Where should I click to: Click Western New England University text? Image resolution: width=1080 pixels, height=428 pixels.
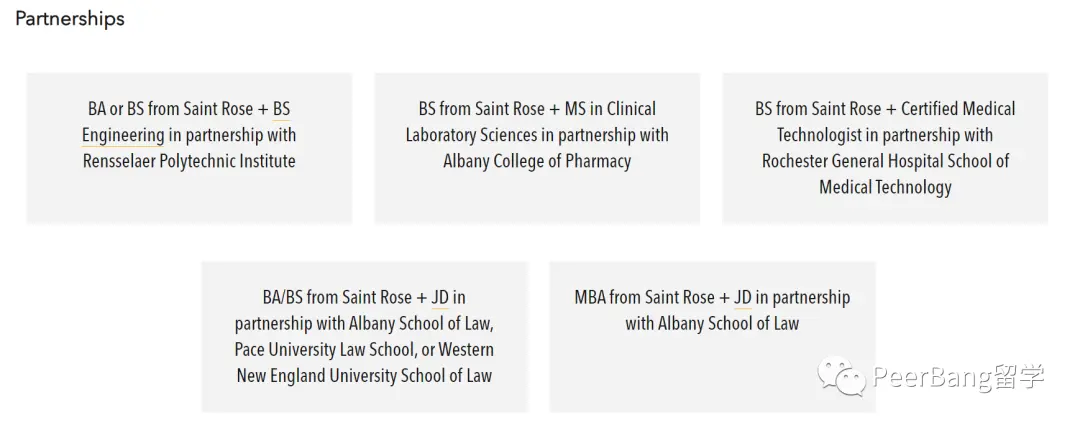[x=365, y=376]
